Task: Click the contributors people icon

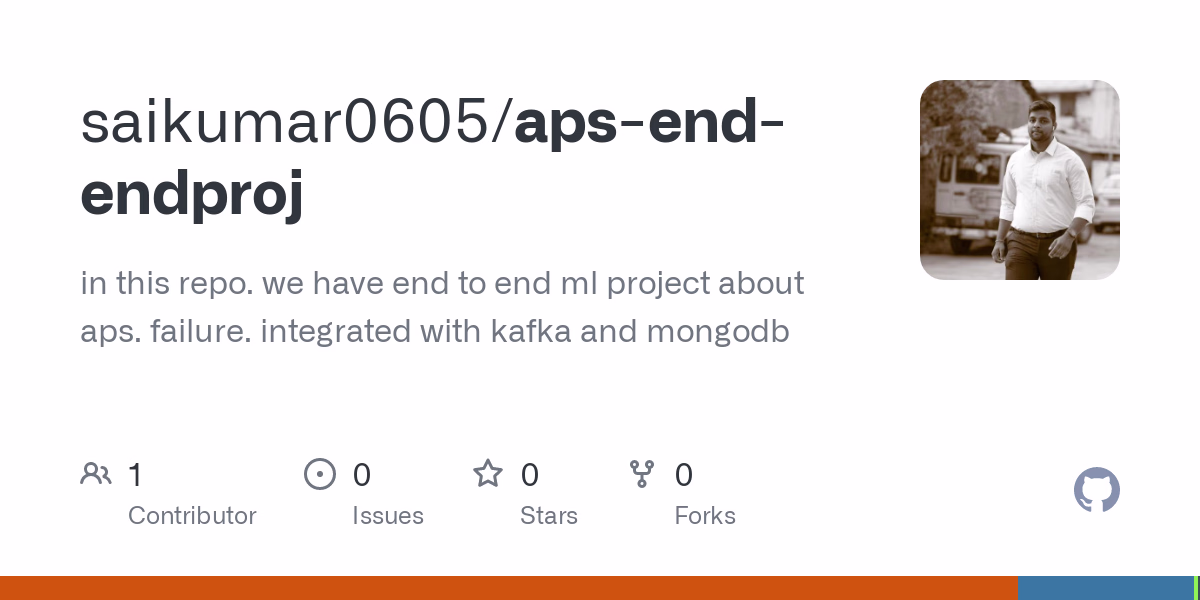Action: tap(96, 474)
